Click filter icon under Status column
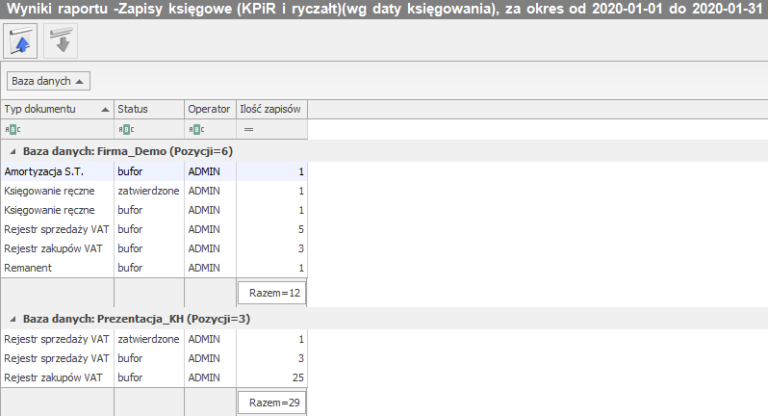Screen dimensions: 768x416 (x=123, y=129)
